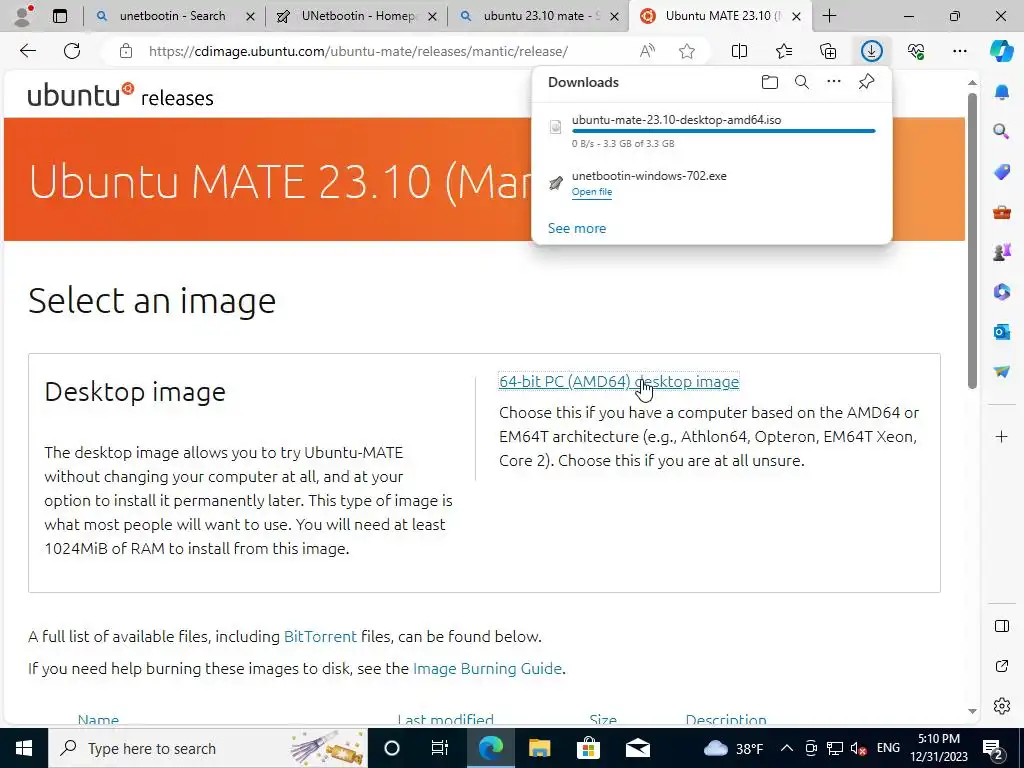1024x768 pixels.
Task: Open the BitTorrent link
Action: point(320,637)
